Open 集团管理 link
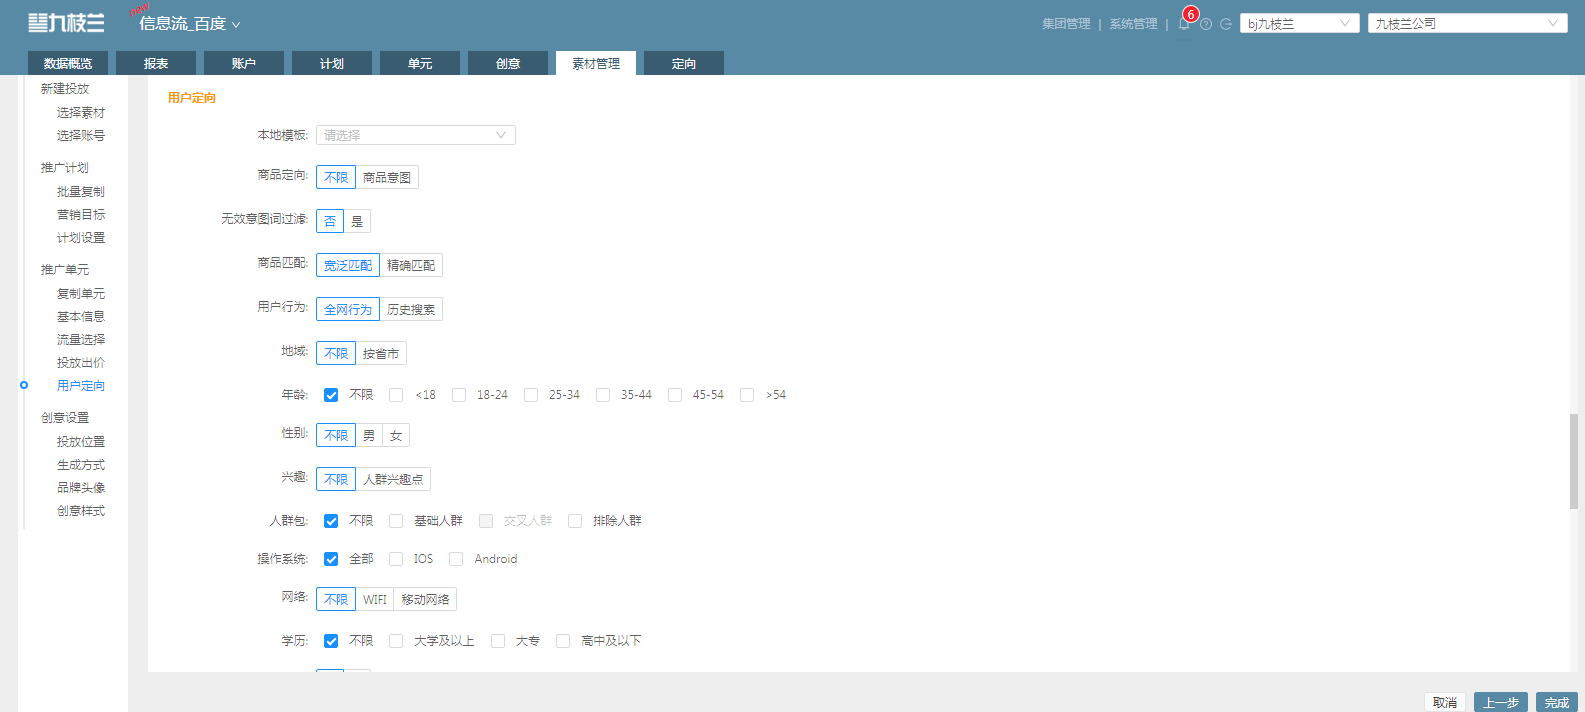Screen dimensions: 1585x712 [x=1066, y=24]
